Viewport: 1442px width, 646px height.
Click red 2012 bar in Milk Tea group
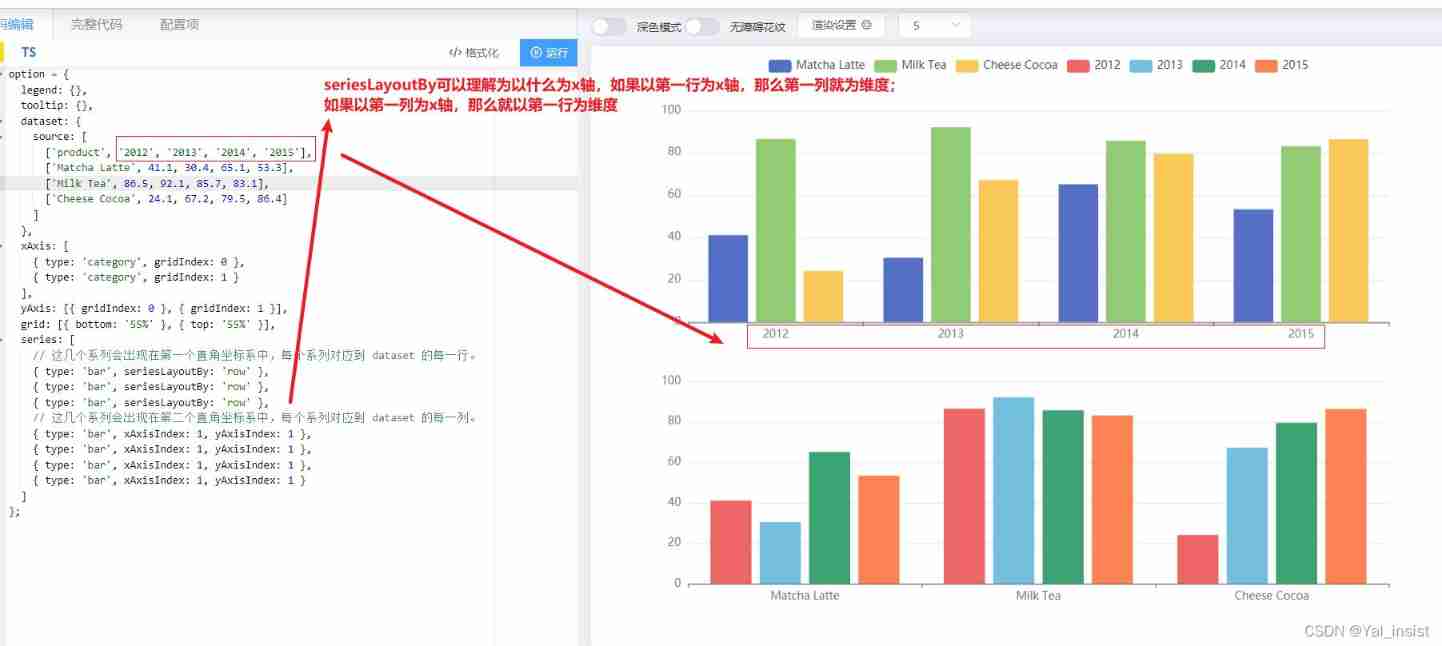pos(964,496)
